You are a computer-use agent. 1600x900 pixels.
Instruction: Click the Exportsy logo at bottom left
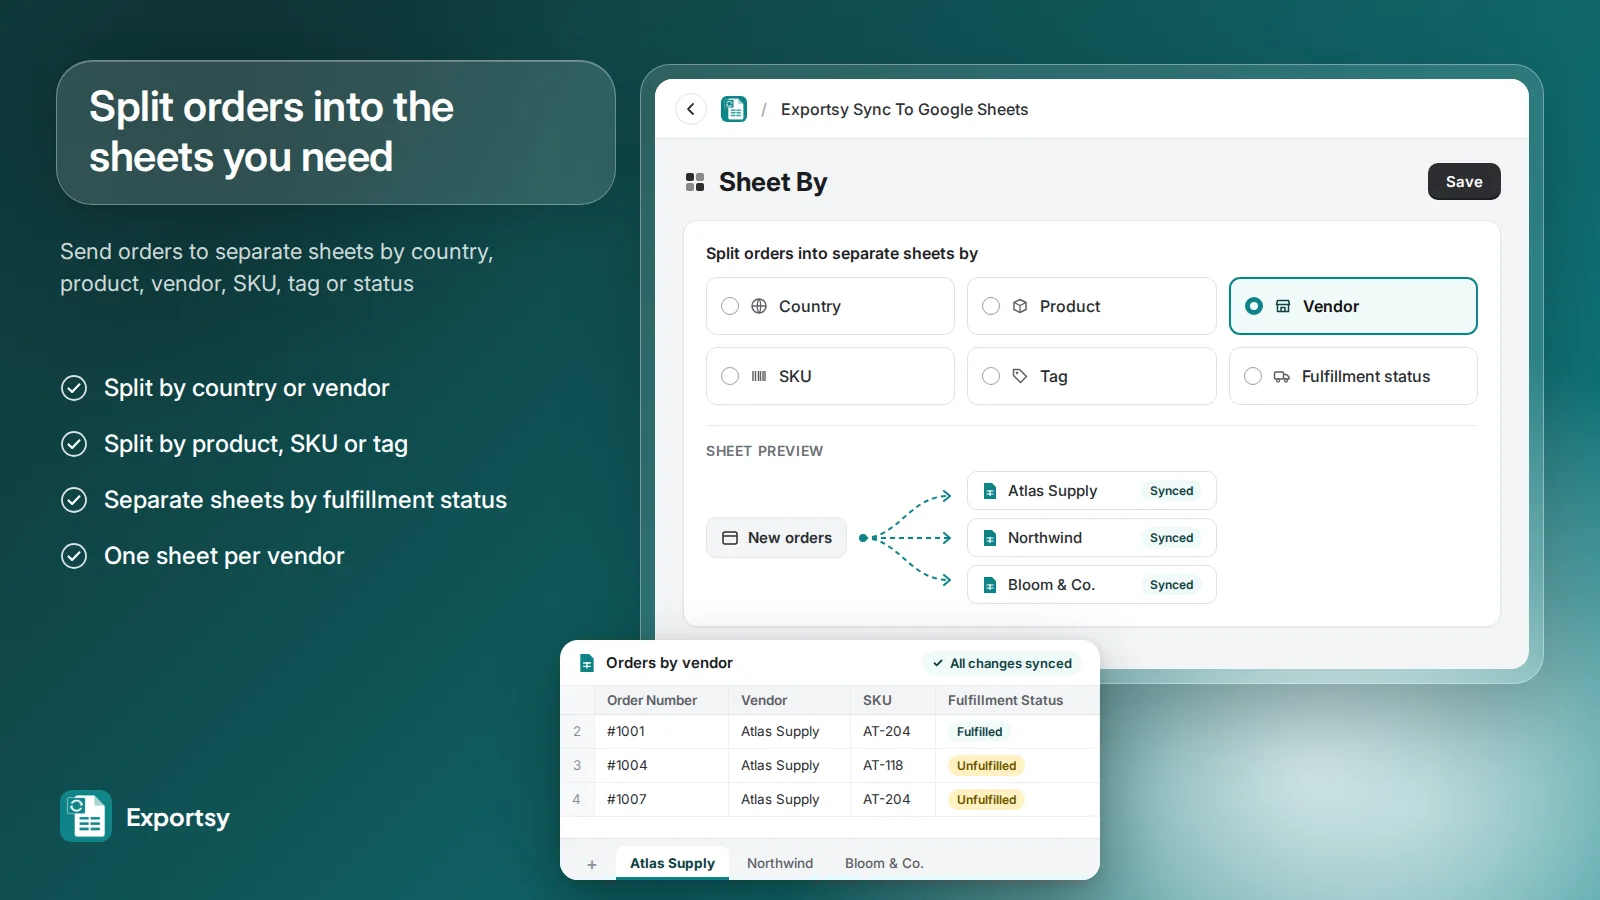pos(86,816)
